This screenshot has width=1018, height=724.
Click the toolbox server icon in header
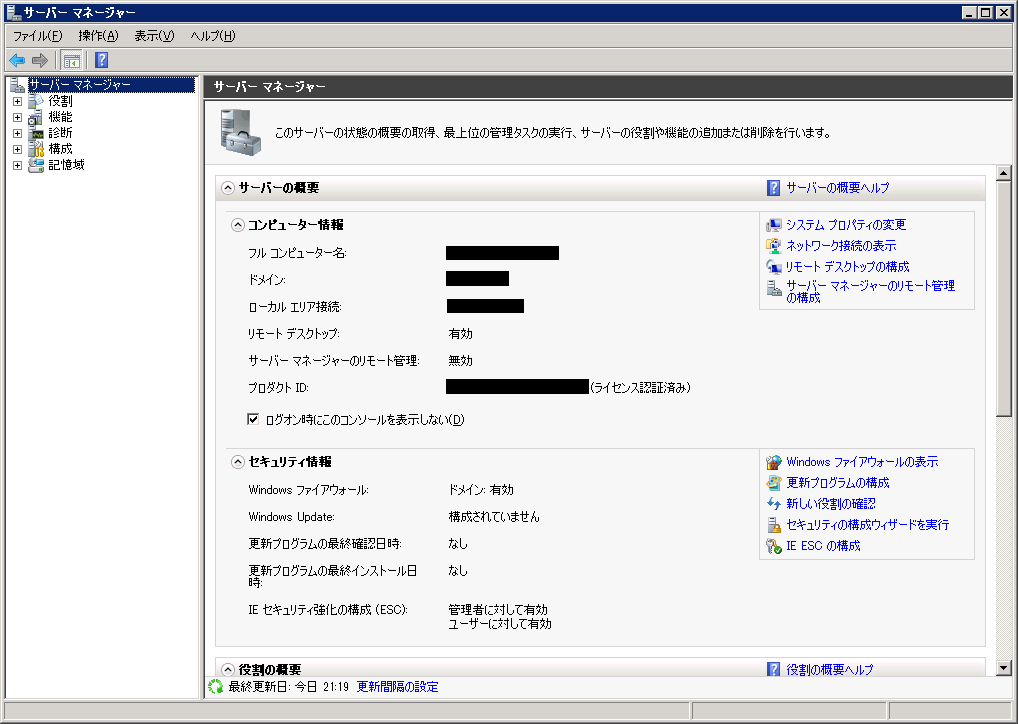click(240, 132)
